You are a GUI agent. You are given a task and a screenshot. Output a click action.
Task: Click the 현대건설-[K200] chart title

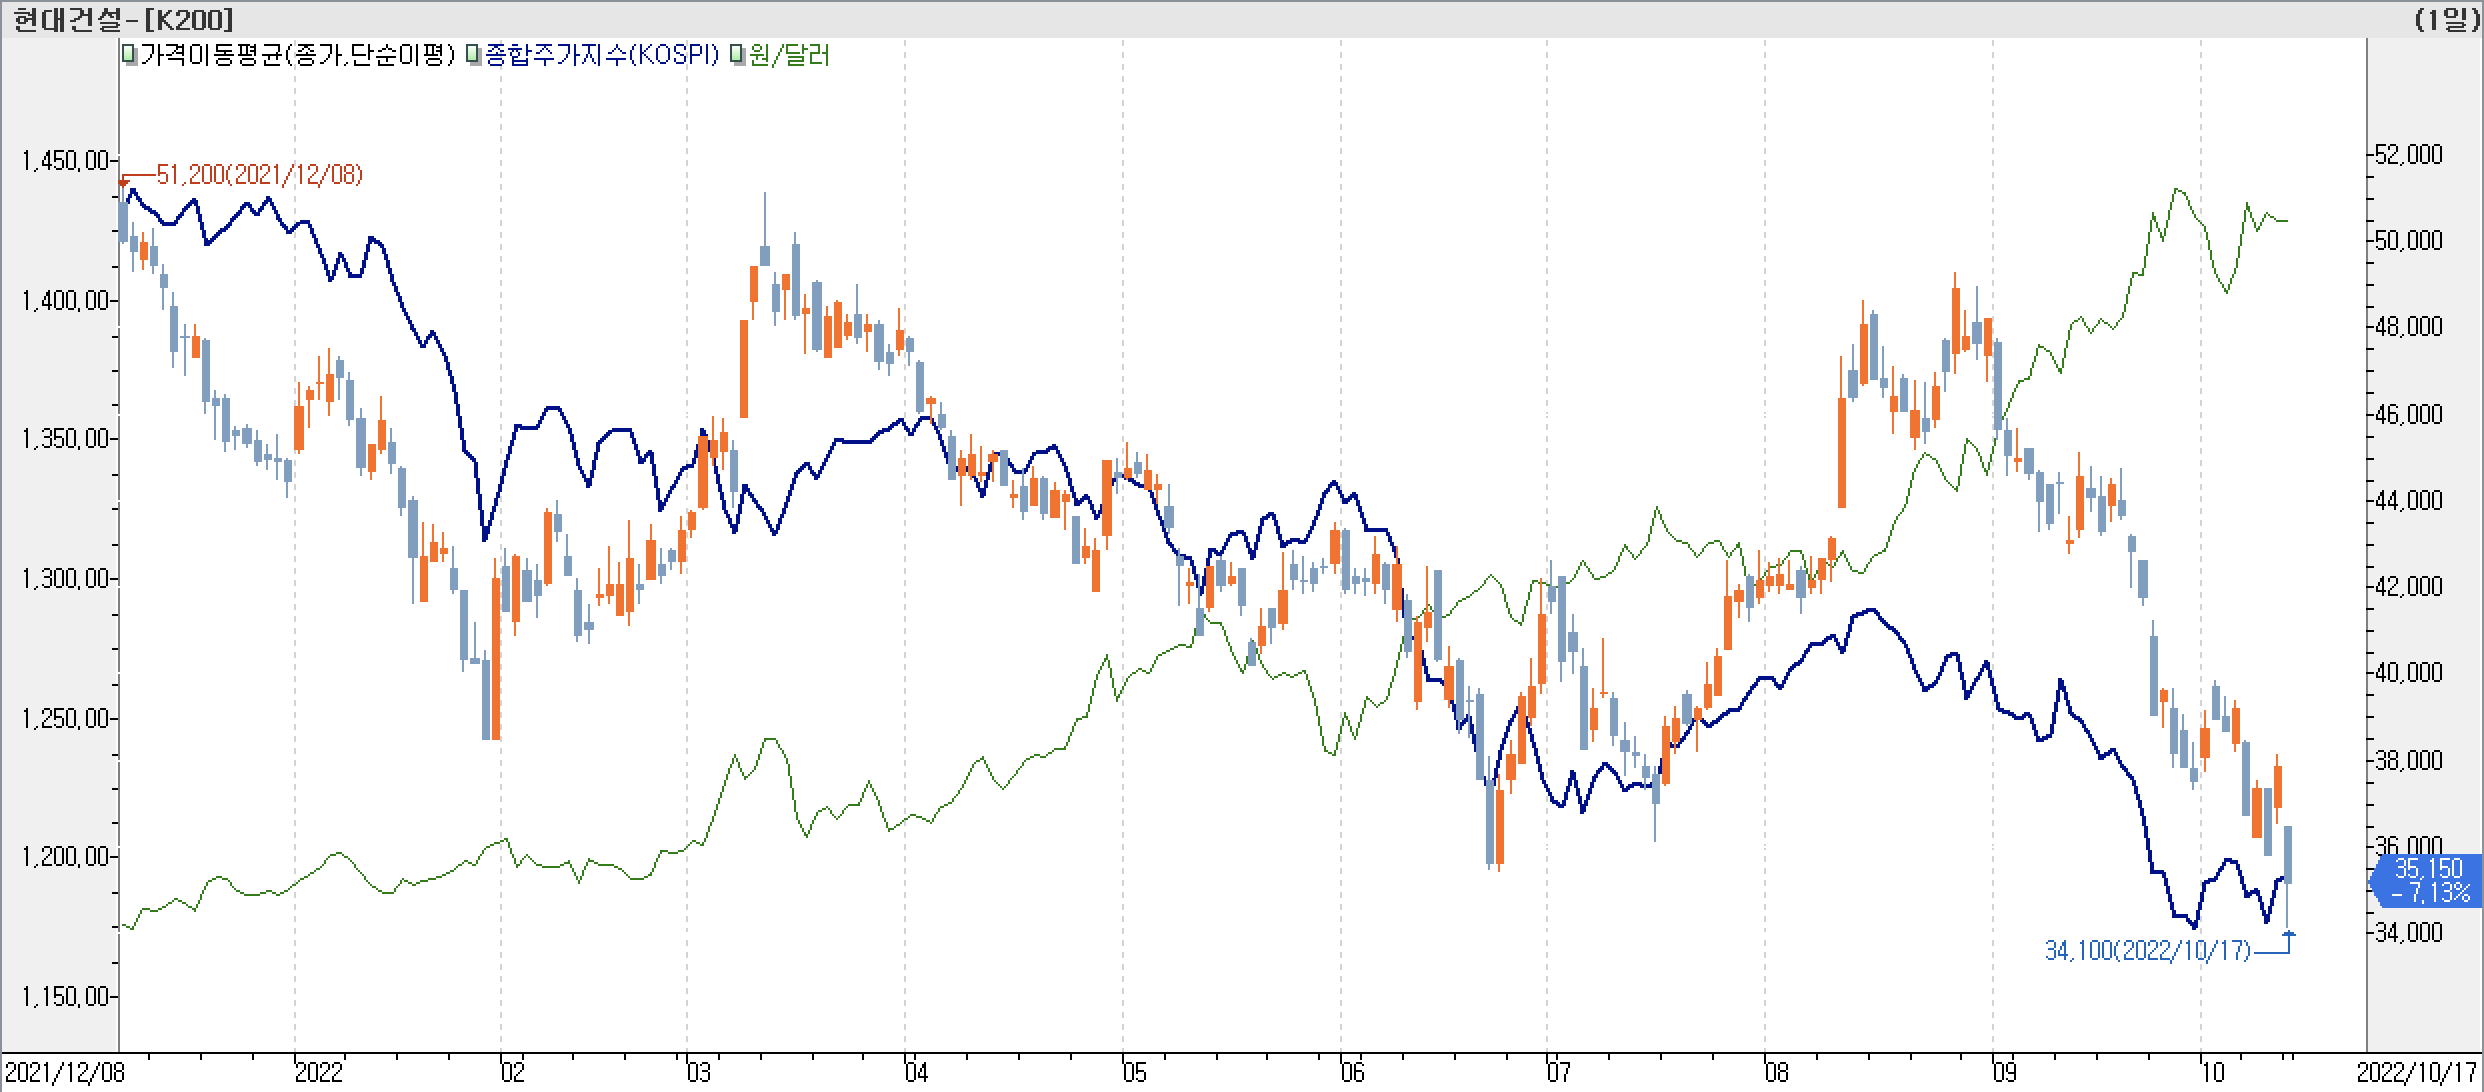[123, 19]
